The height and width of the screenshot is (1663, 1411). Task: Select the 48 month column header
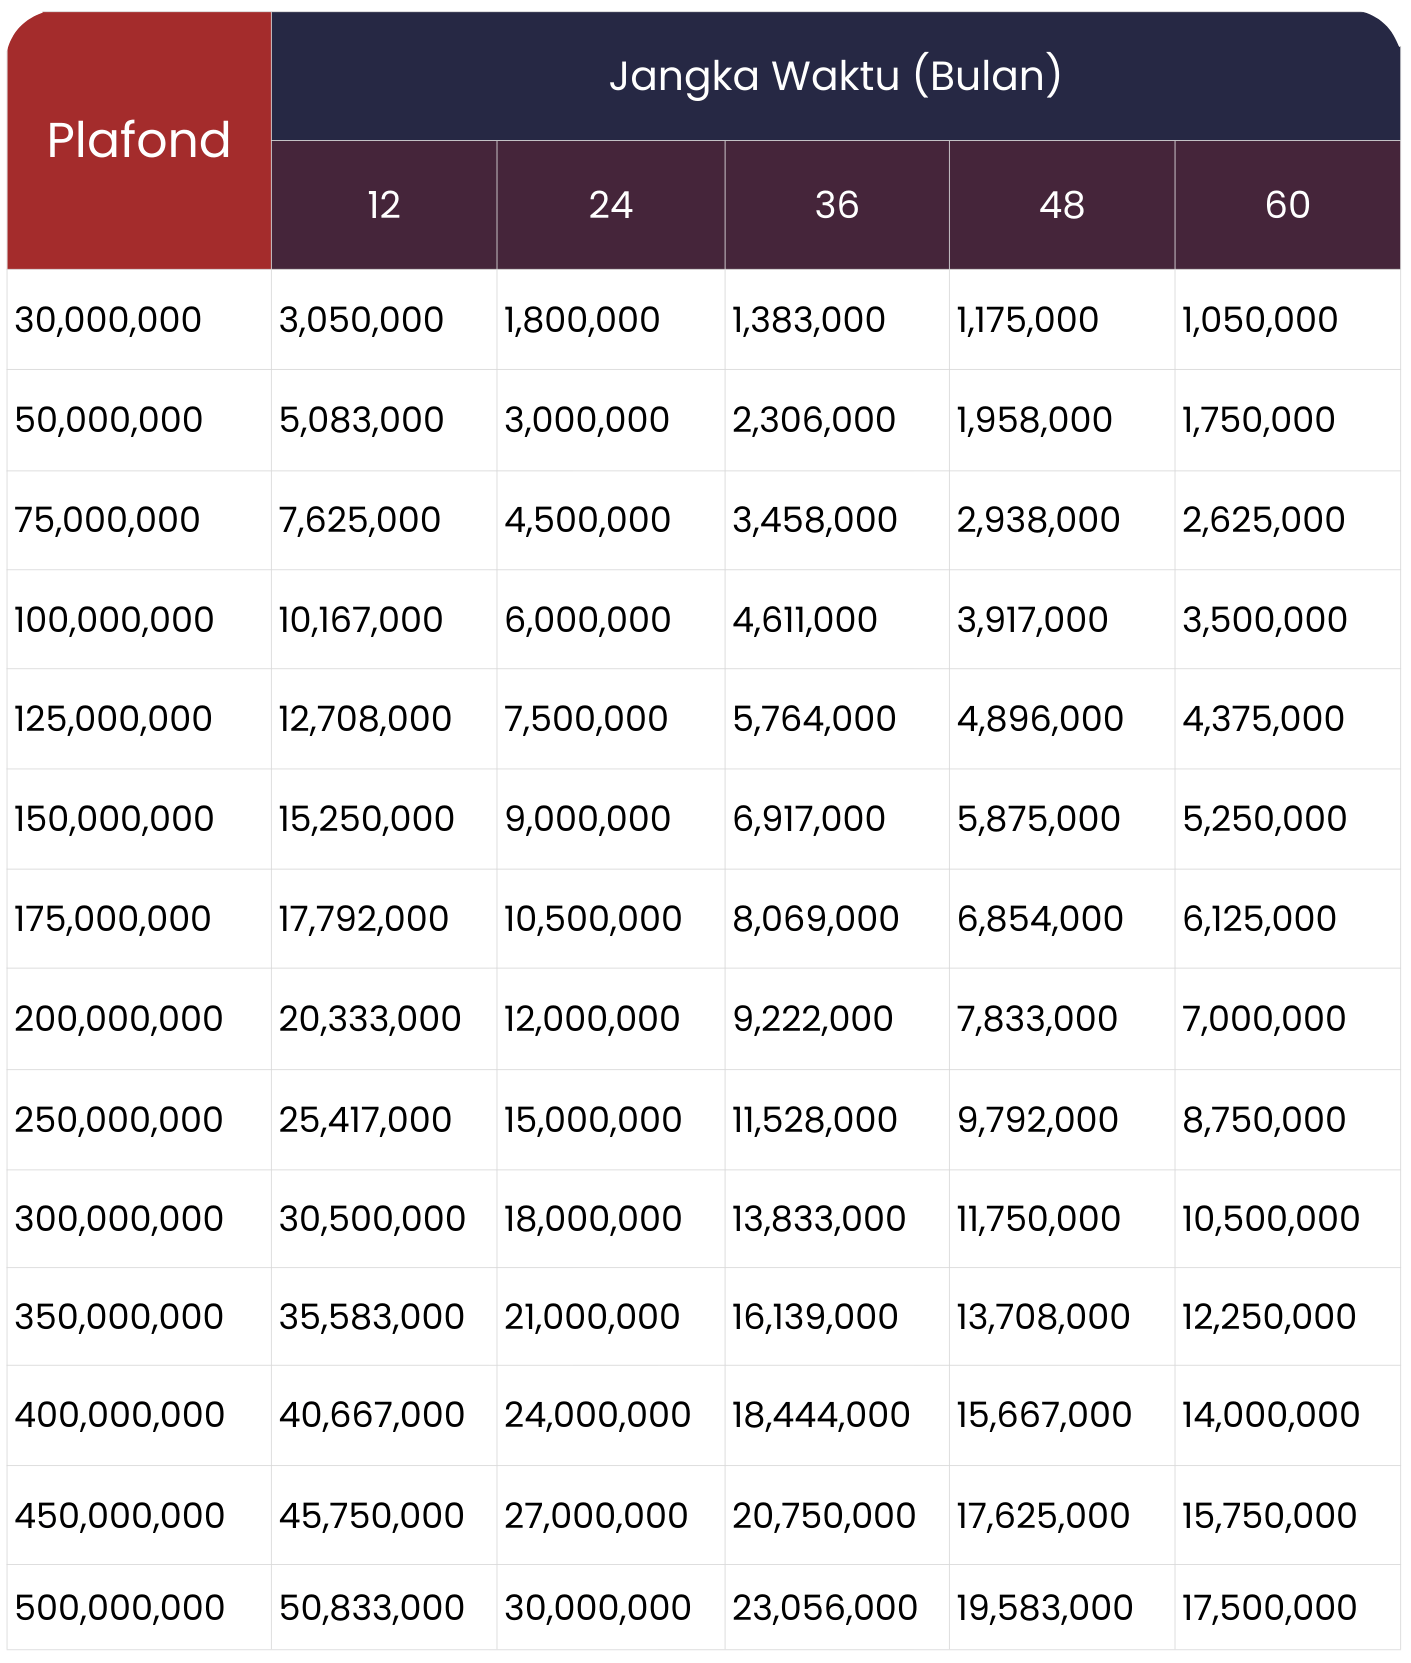click(x=1061, y=205)
